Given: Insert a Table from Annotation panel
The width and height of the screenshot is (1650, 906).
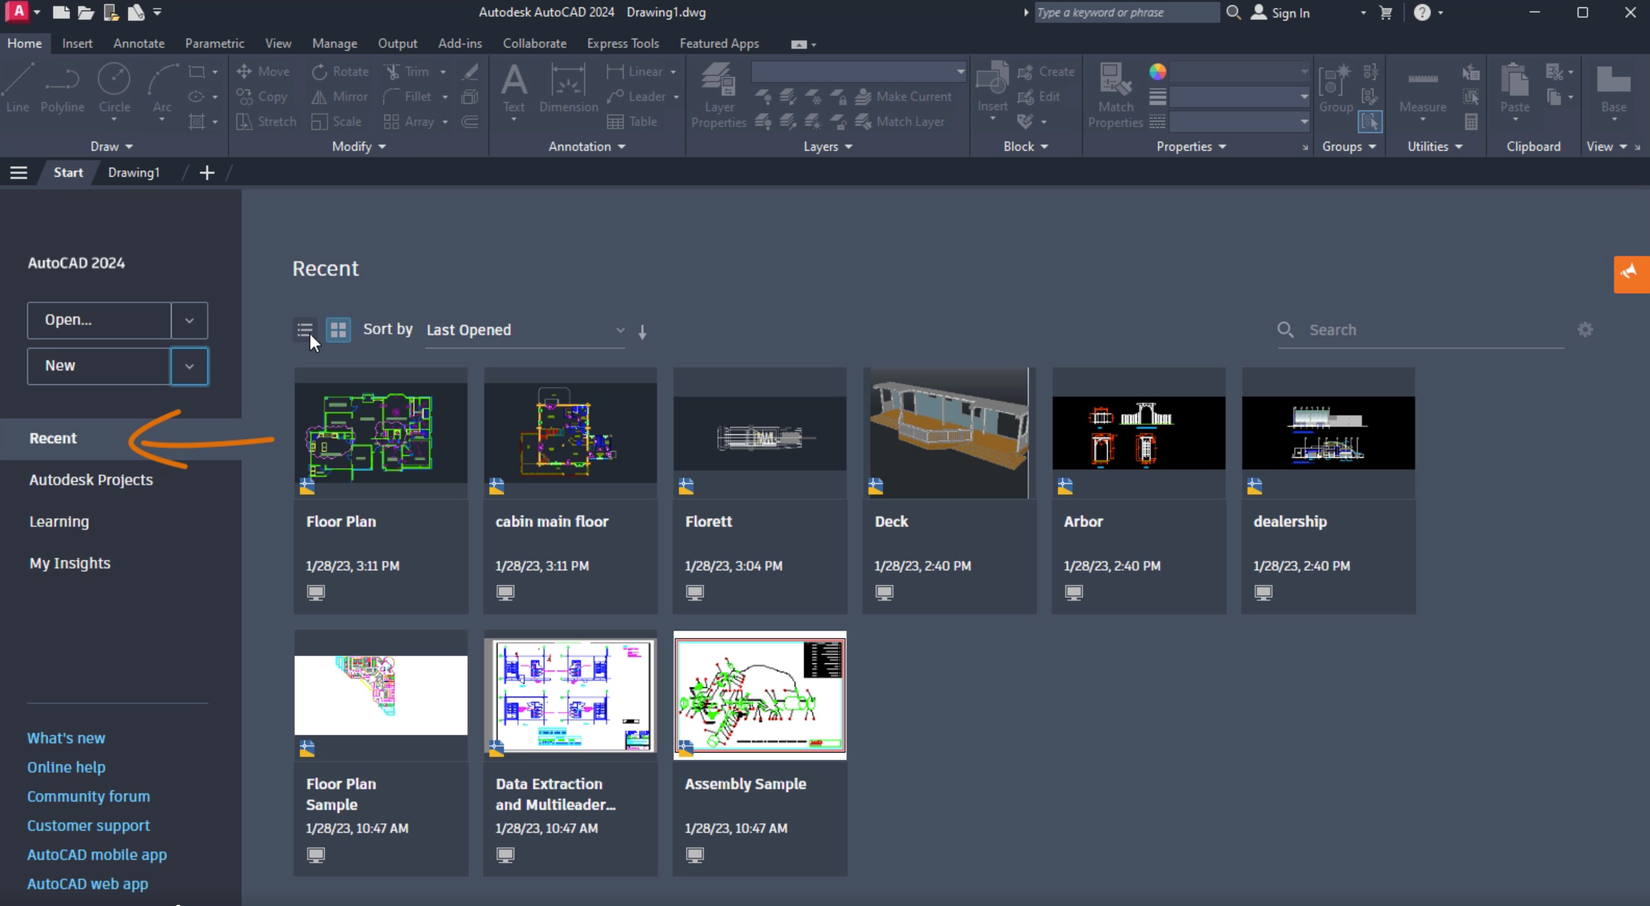Looking at the screenshot, I should (x=632, y=122).
